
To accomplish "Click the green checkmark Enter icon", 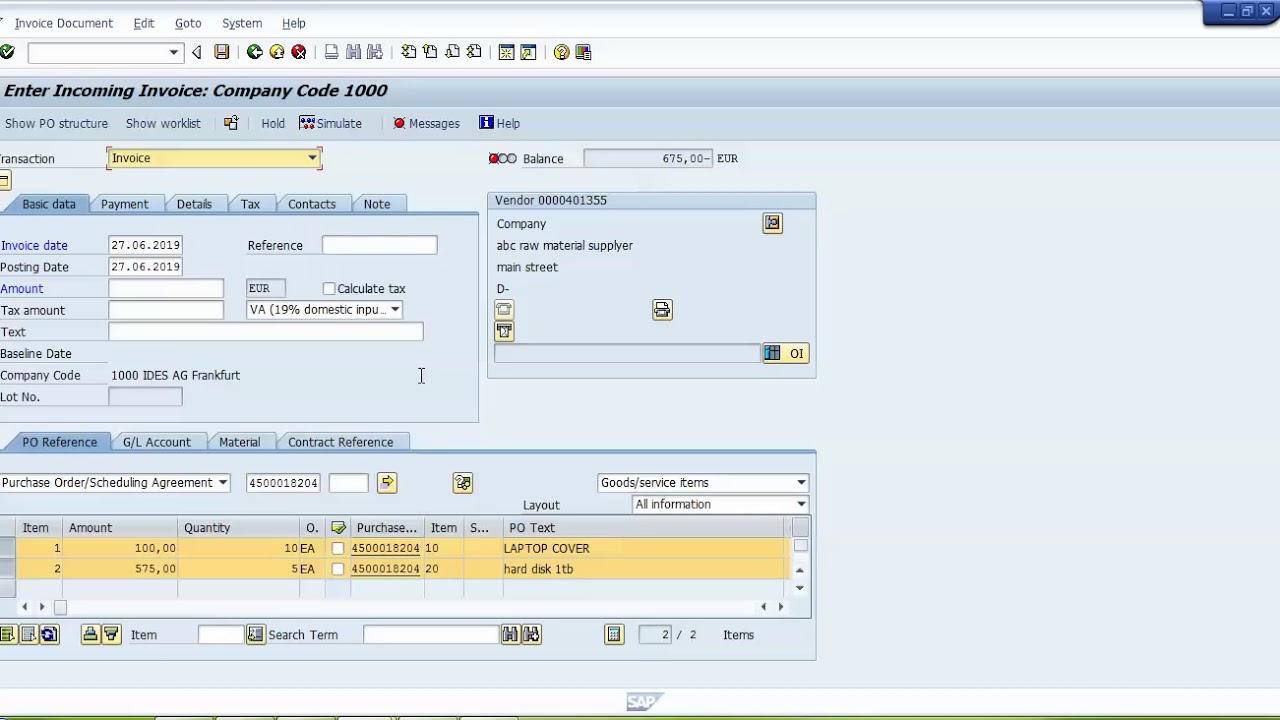I will tap(7, 52).
